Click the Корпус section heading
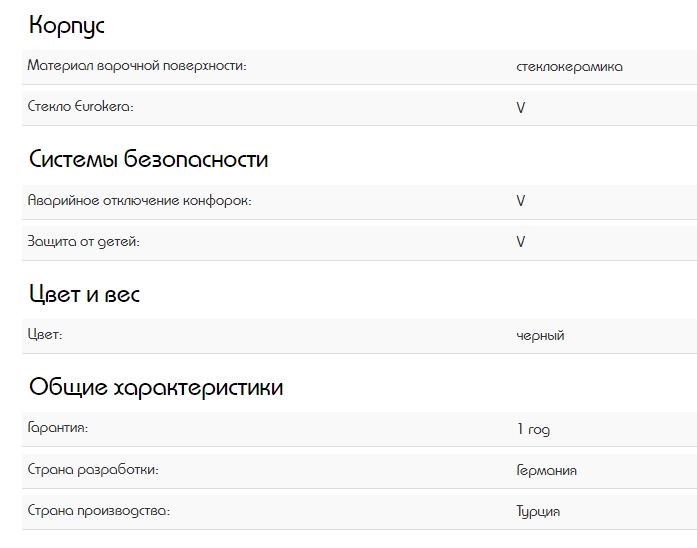 coord(67,25)
